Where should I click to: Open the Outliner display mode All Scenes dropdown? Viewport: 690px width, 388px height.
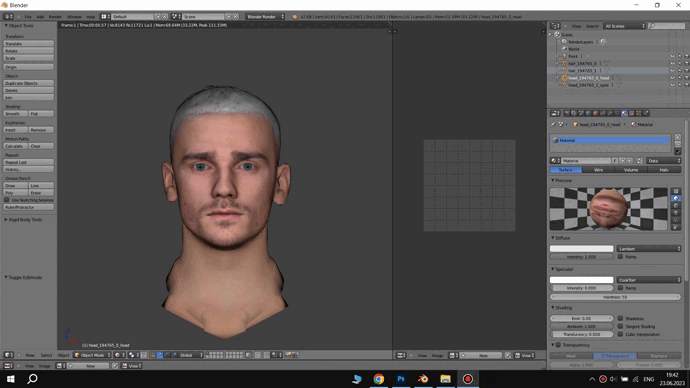tap(624, 26)
